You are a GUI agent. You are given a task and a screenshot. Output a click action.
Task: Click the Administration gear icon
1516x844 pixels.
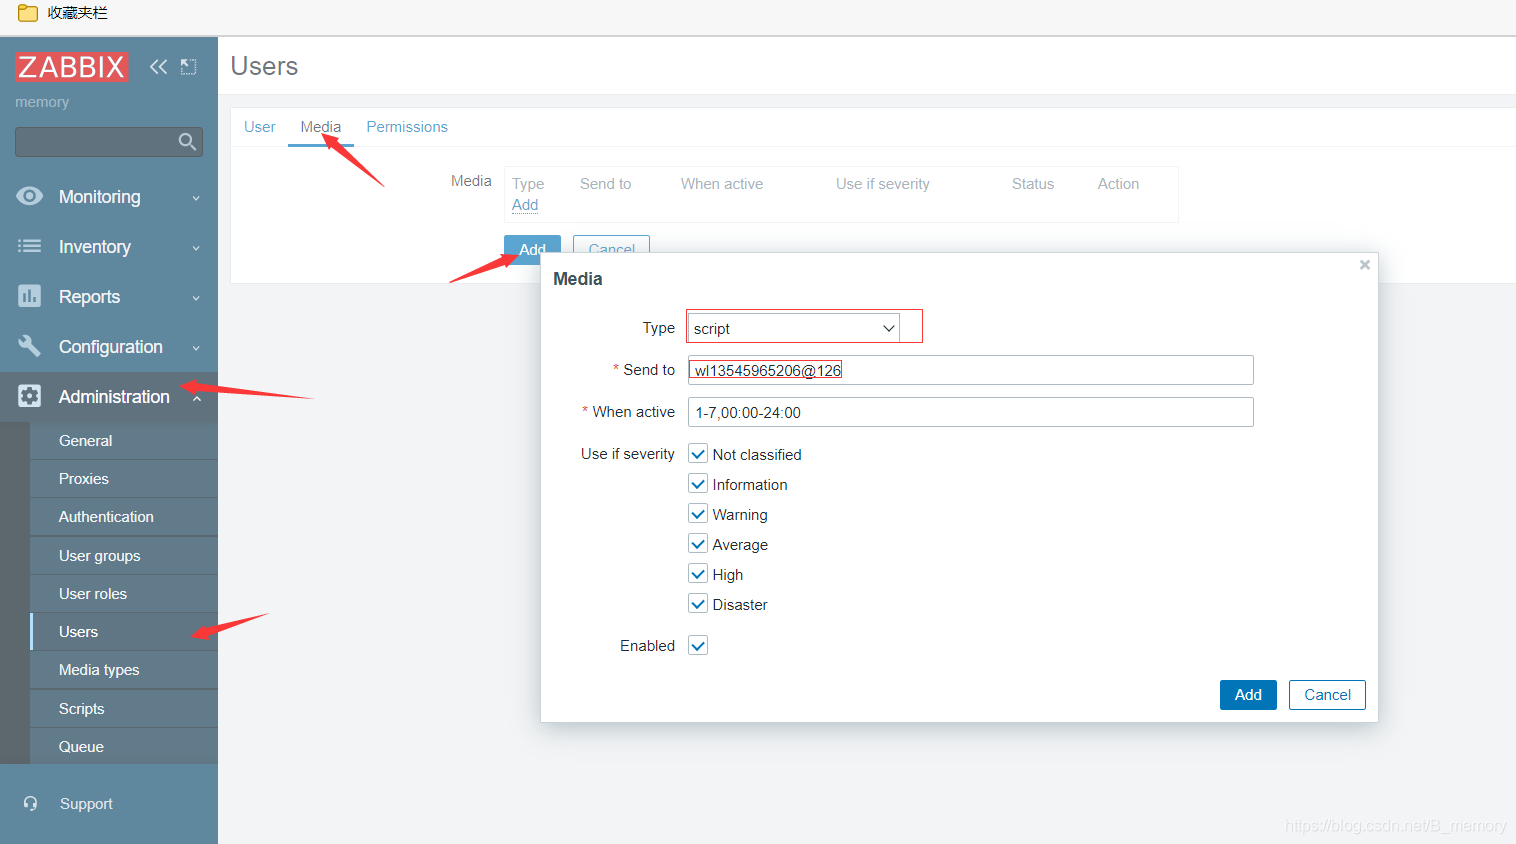click(x=30, y=396)
